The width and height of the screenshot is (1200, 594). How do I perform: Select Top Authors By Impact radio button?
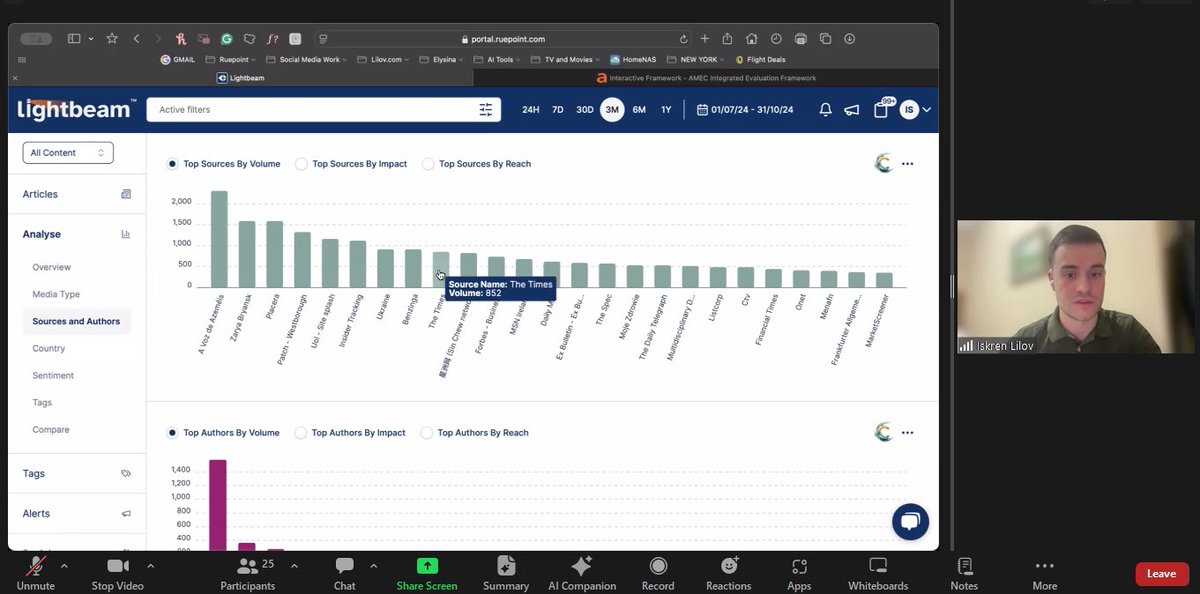coord(301,433)
